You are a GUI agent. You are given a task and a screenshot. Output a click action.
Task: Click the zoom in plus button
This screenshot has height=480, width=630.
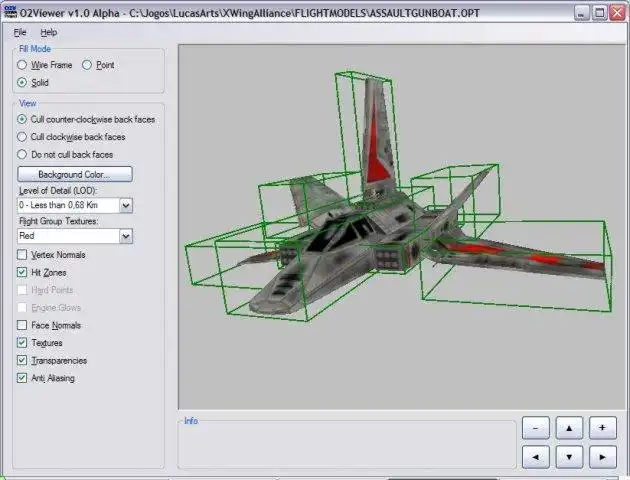(602, 428)
